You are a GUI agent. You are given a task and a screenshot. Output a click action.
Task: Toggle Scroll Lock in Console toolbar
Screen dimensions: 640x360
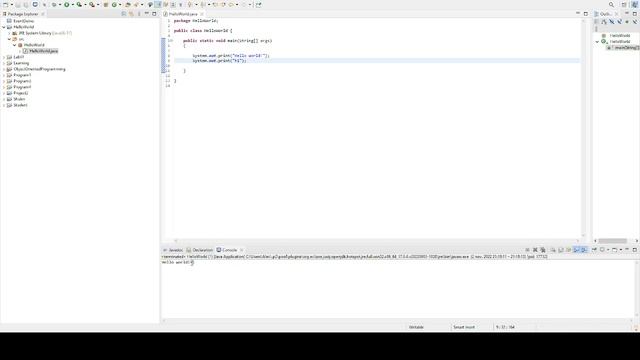click(x=560, y=250)
